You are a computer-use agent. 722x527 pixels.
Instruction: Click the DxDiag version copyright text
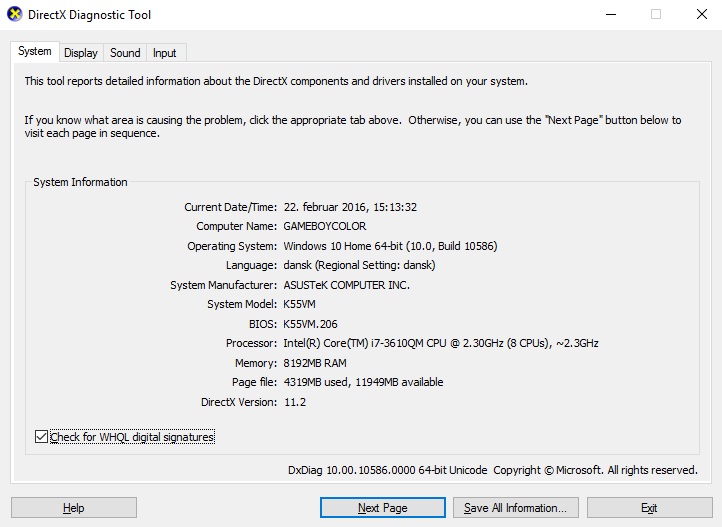point(492,470)
